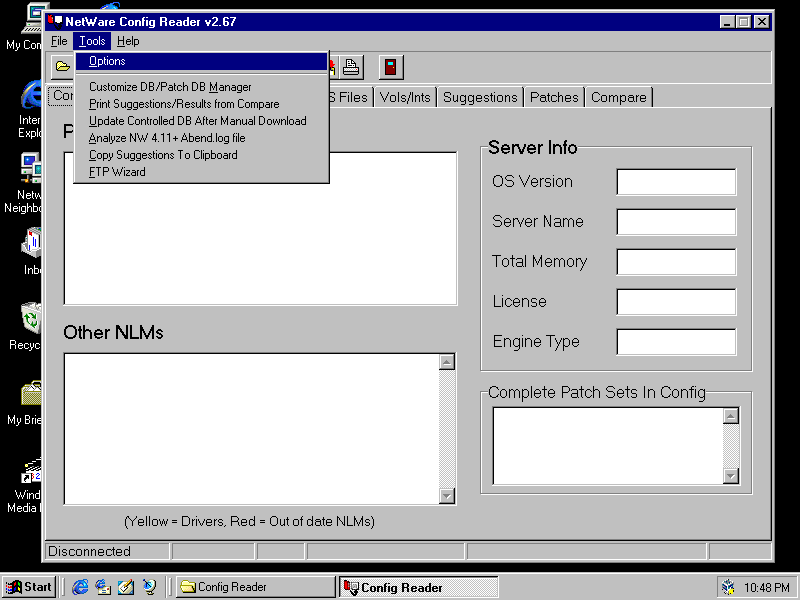Click the 10:48 PM taskbar clock
Viewport: 800px width, 600px height.
tap(766, 588)
